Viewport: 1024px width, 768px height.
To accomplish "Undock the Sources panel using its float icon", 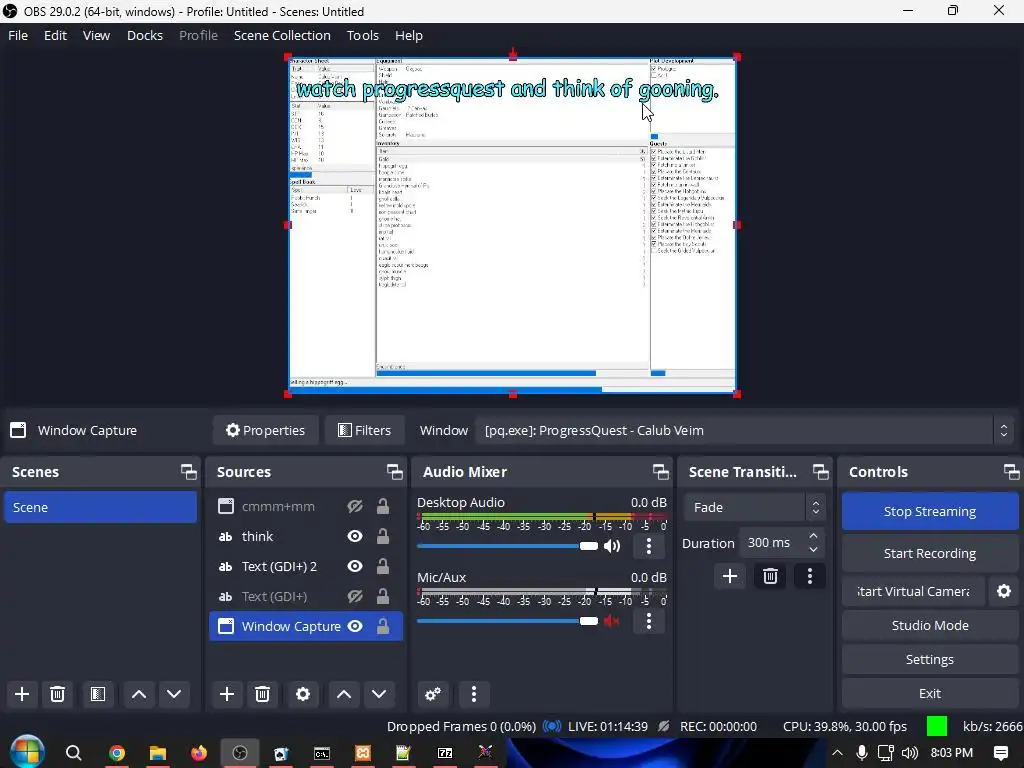I will [394, 472].
